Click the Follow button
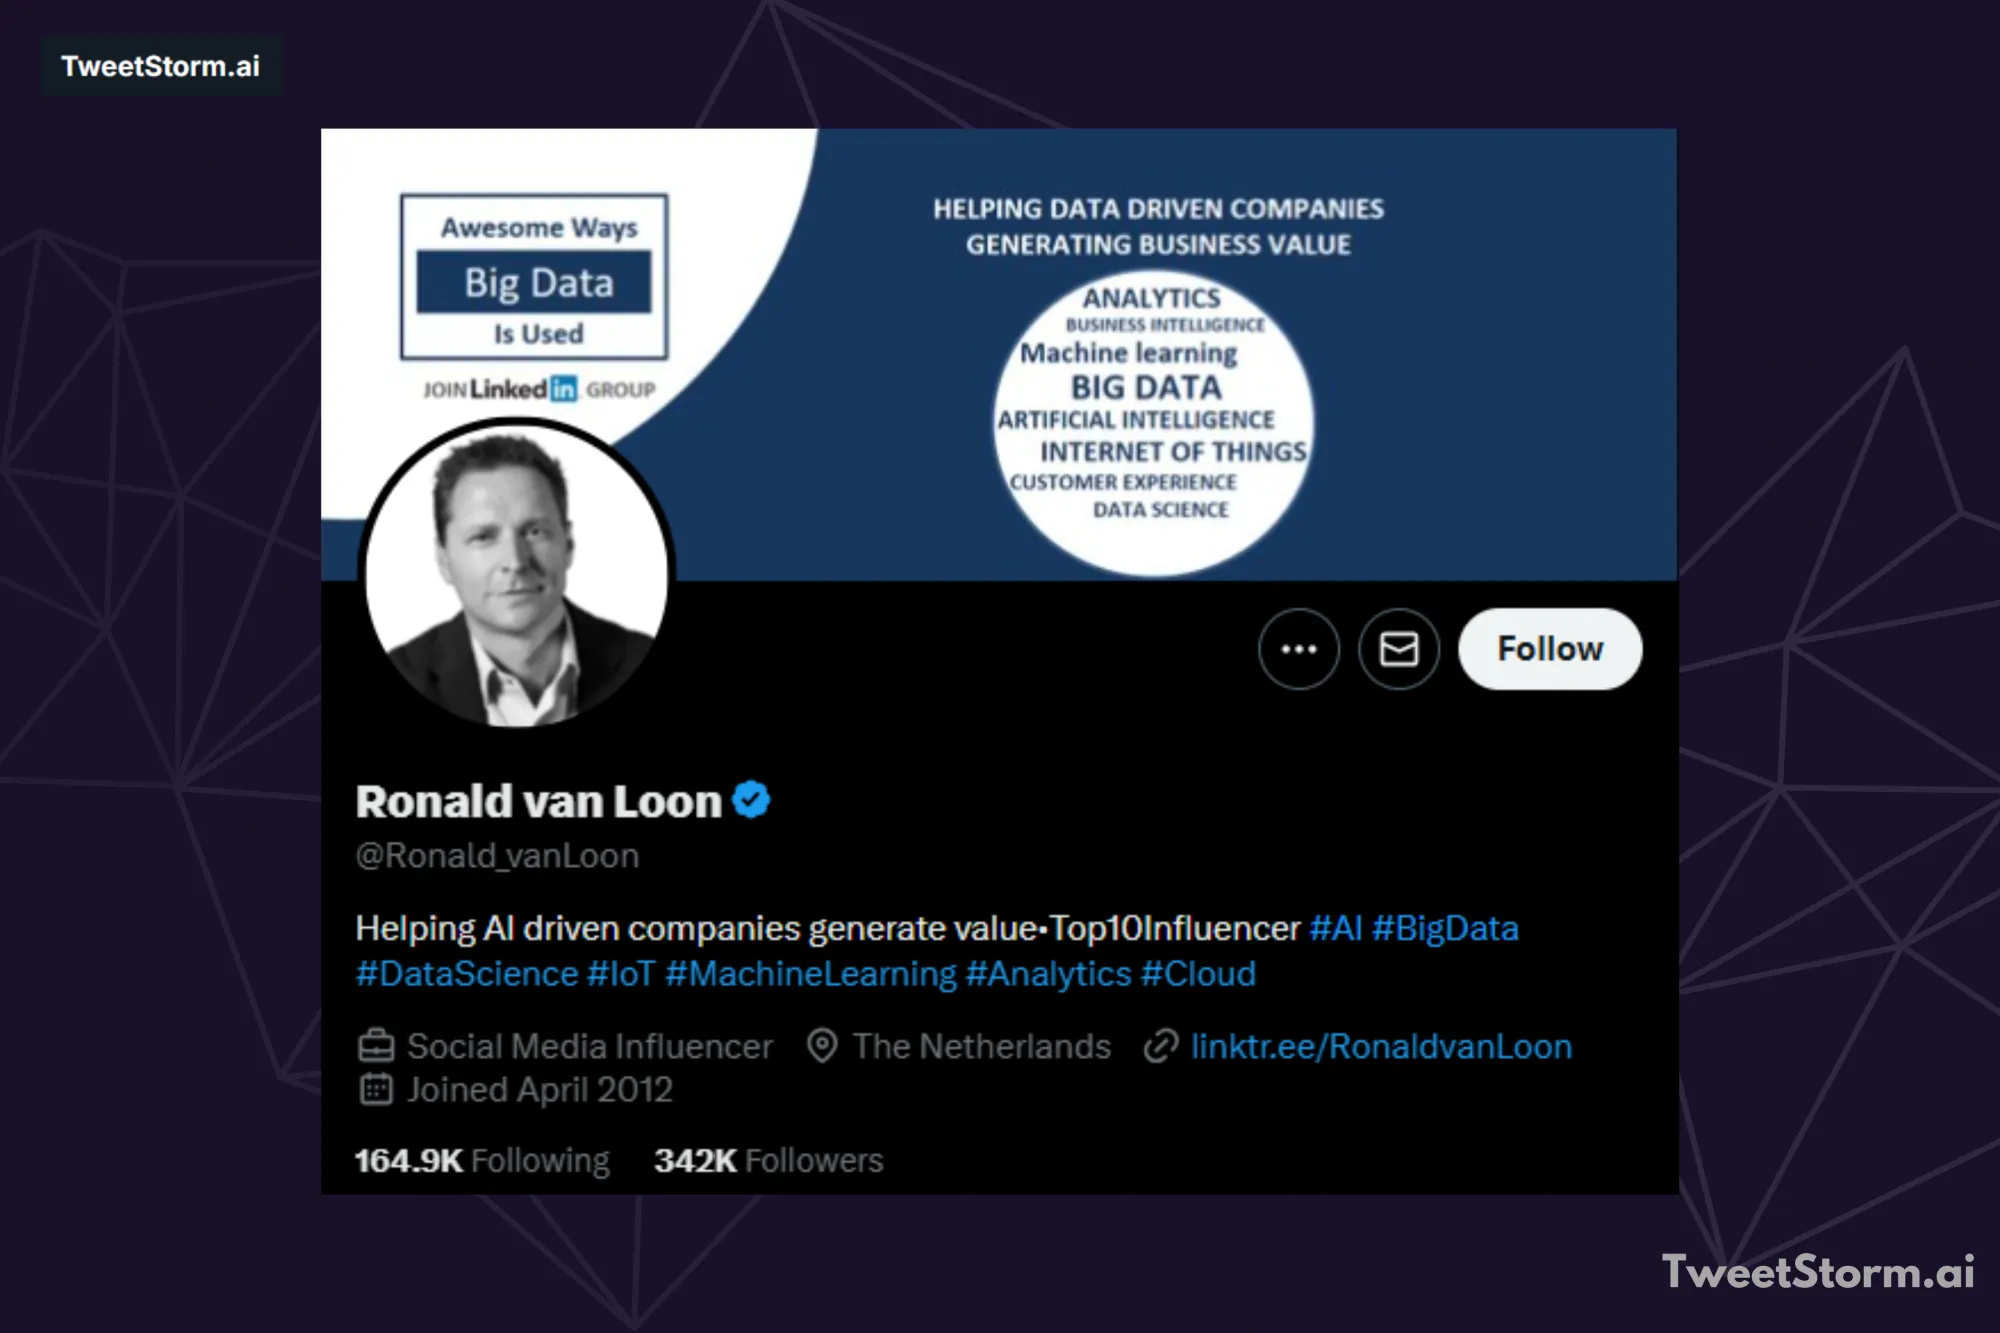The height and width of the screenshot is (1333, 2000). click(x=1548, y=649)
